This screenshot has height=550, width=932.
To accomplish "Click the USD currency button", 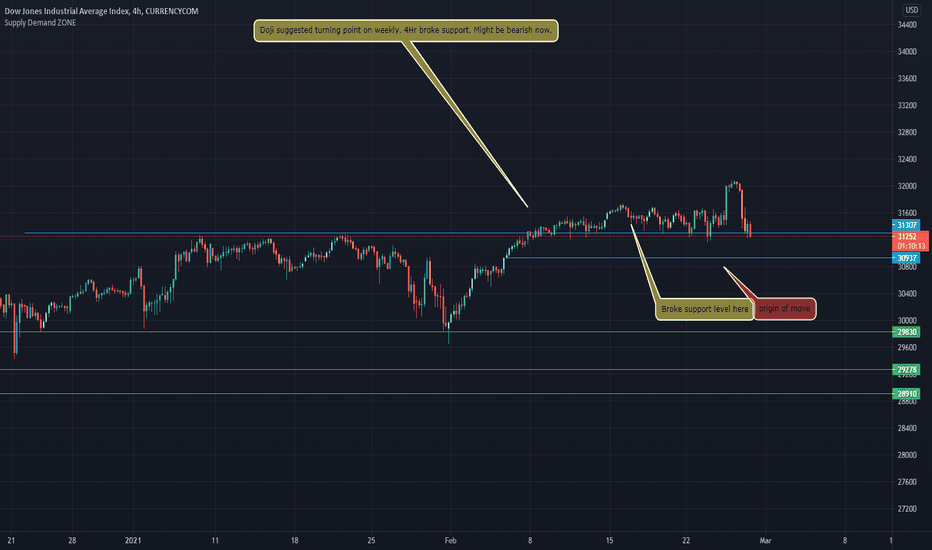I will (x=911, y=10).
